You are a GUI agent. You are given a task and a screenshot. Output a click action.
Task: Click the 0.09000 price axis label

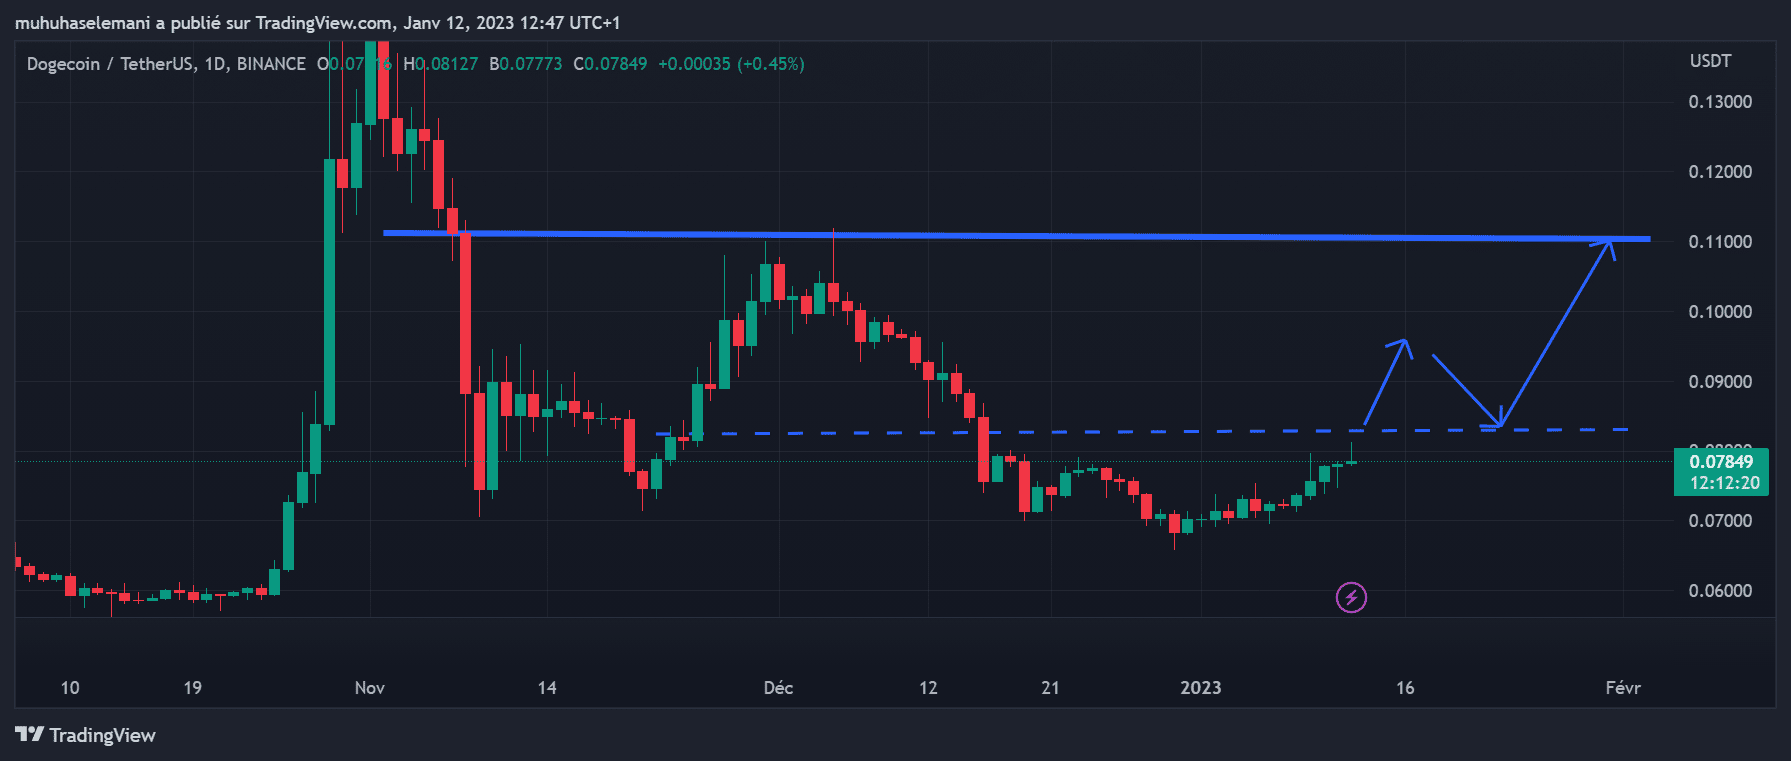click(x=1720, y=382)
